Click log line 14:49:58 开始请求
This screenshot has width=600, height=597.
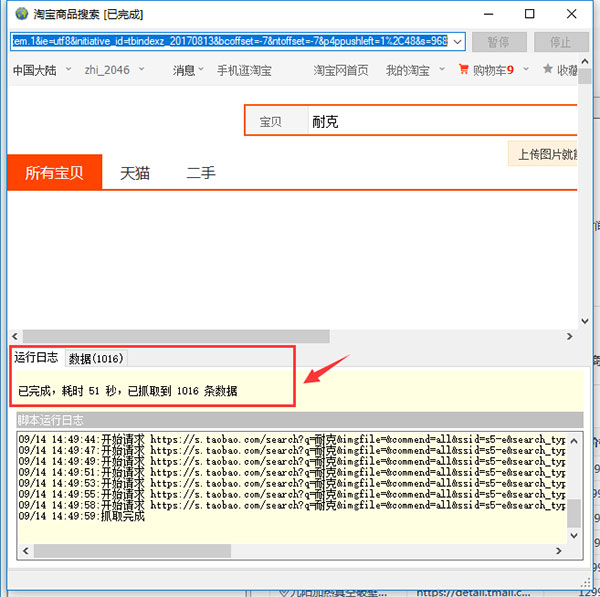coord(292,506)
